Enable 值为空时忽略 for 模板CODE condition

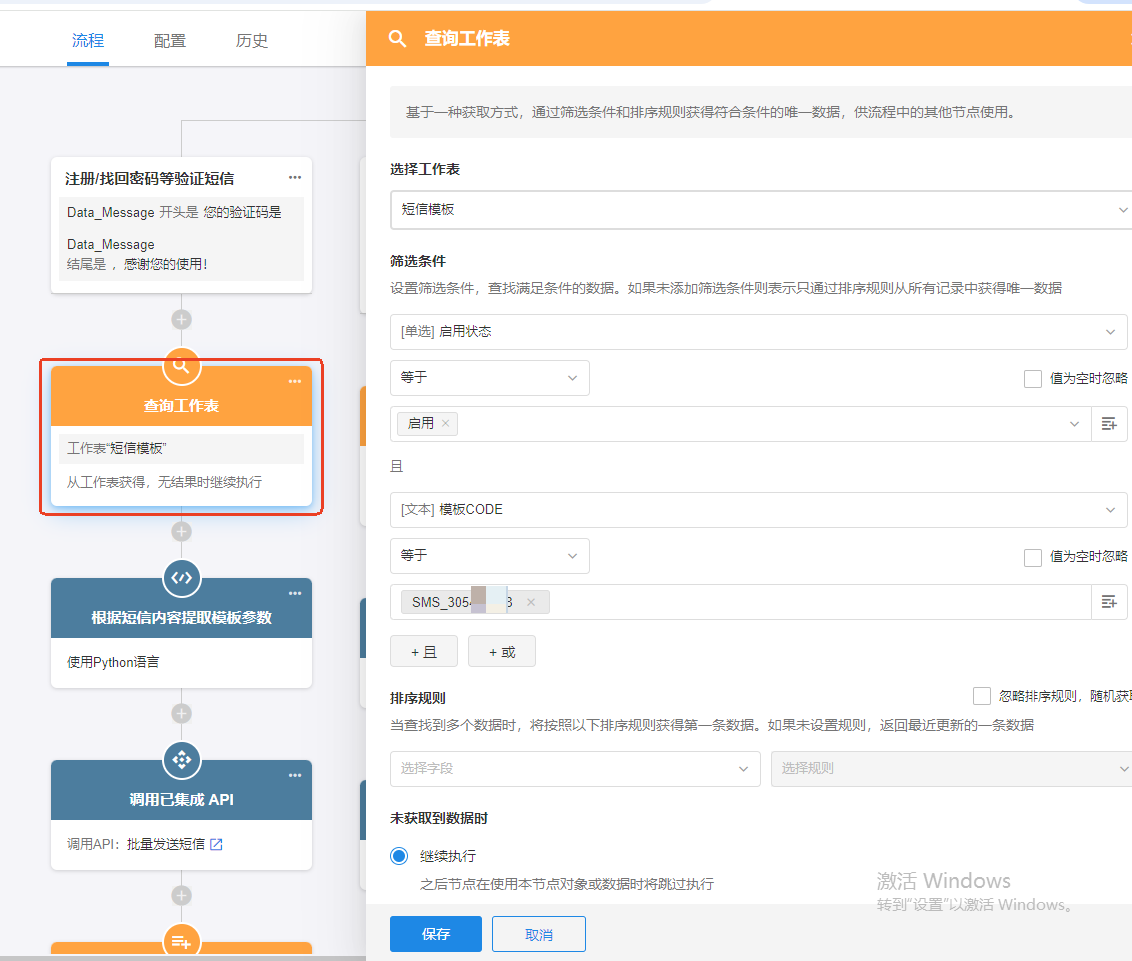click(x=1033, y=557)
